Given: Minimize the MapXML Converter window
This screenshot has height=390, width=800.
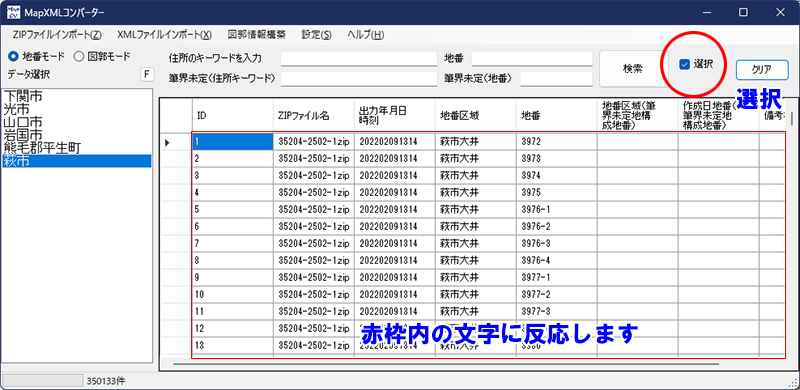Looking at the screenshot, I should [706, 12].
